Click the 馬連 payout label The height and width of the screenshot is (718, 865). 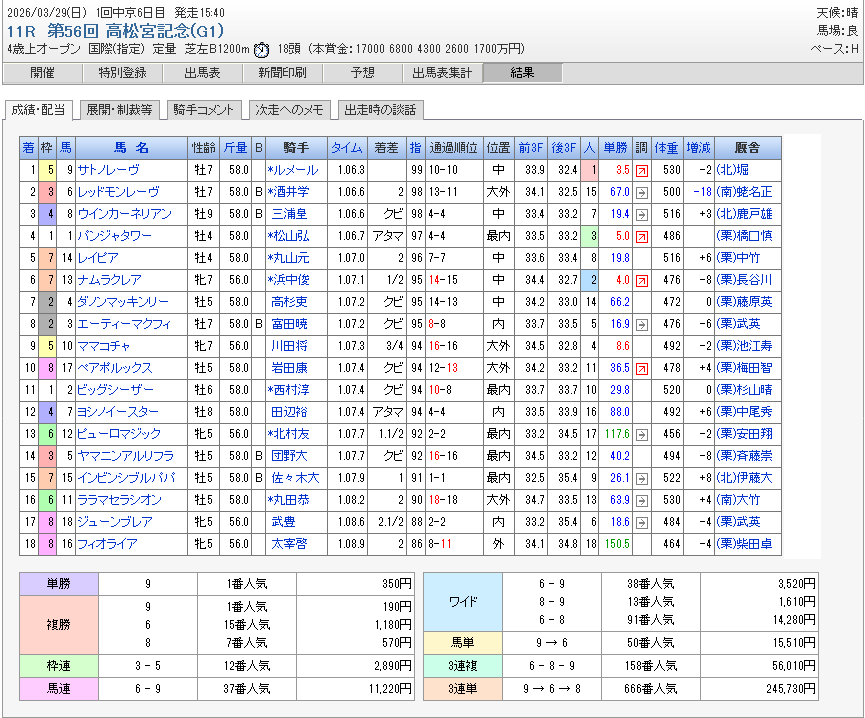click(x=59, y=689)
